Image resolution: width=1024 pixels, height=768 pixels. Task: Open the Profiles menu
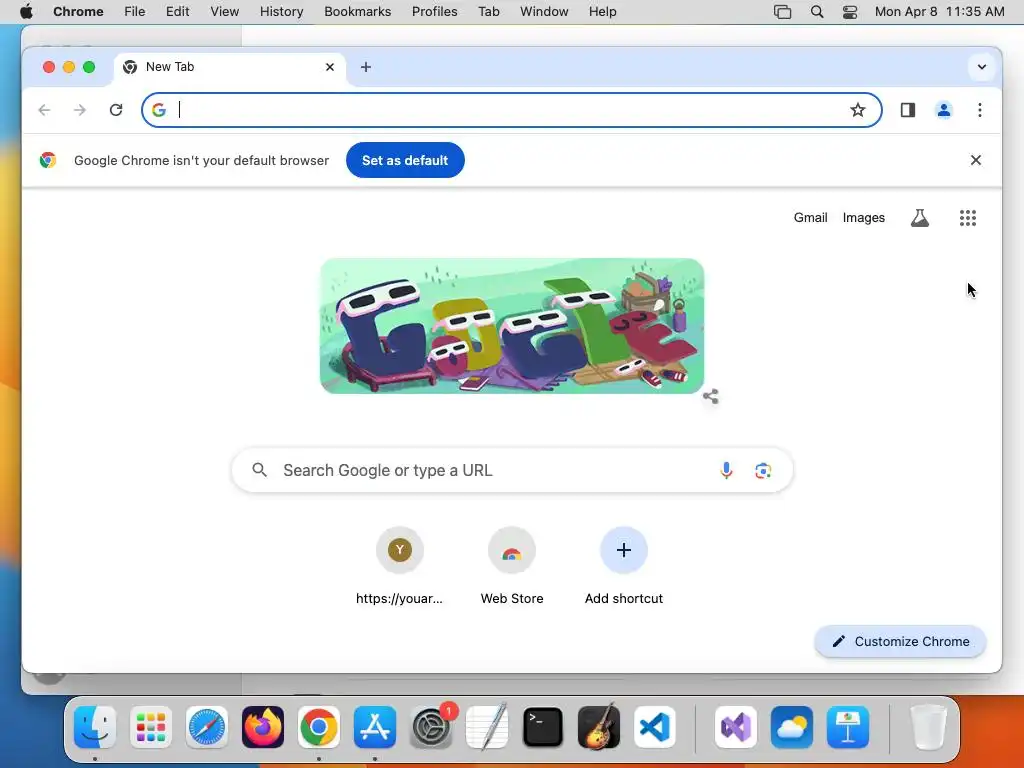tap(434, 12)
